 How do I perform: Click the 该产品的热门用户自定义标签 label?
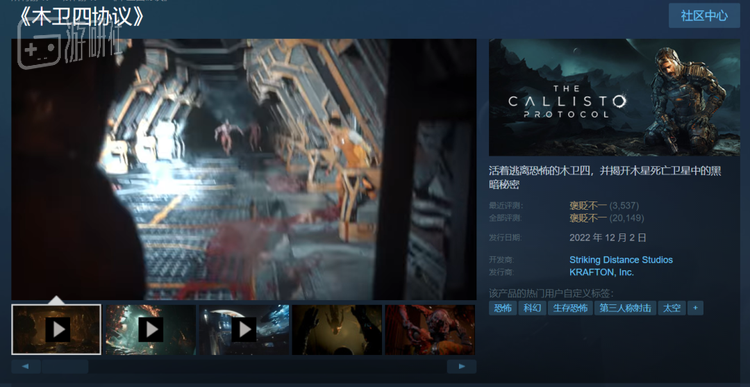coord(551,293)
